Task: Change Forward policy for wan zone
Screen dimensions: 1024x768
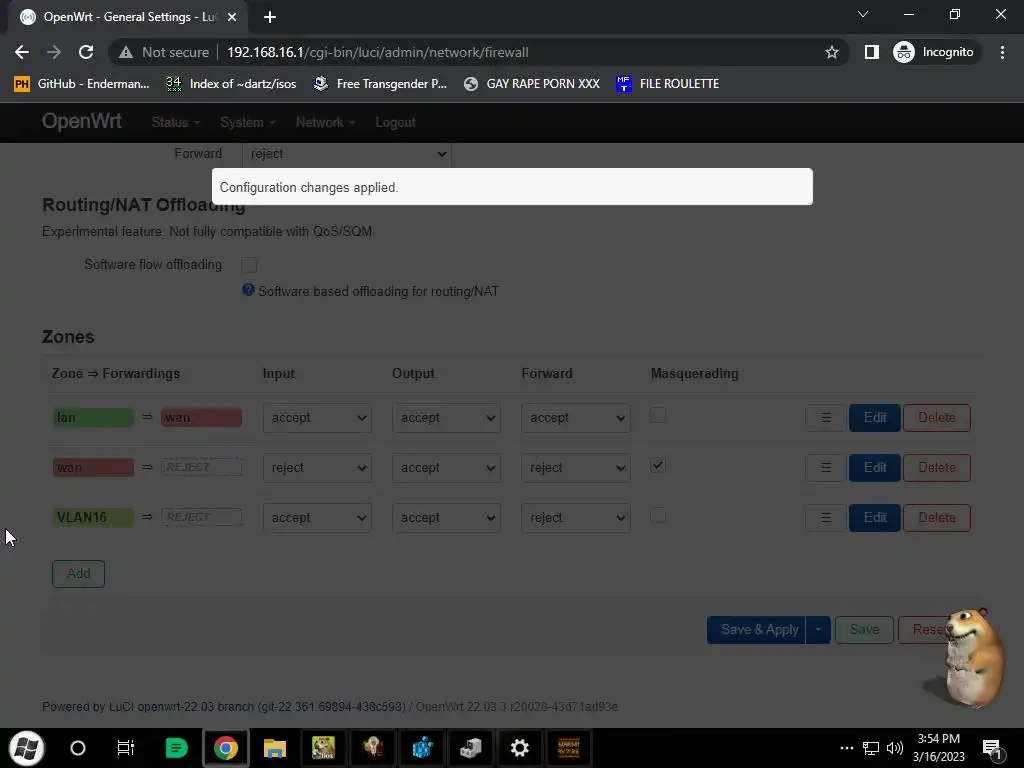Action: pyautogui.click(x=576, y=468)
